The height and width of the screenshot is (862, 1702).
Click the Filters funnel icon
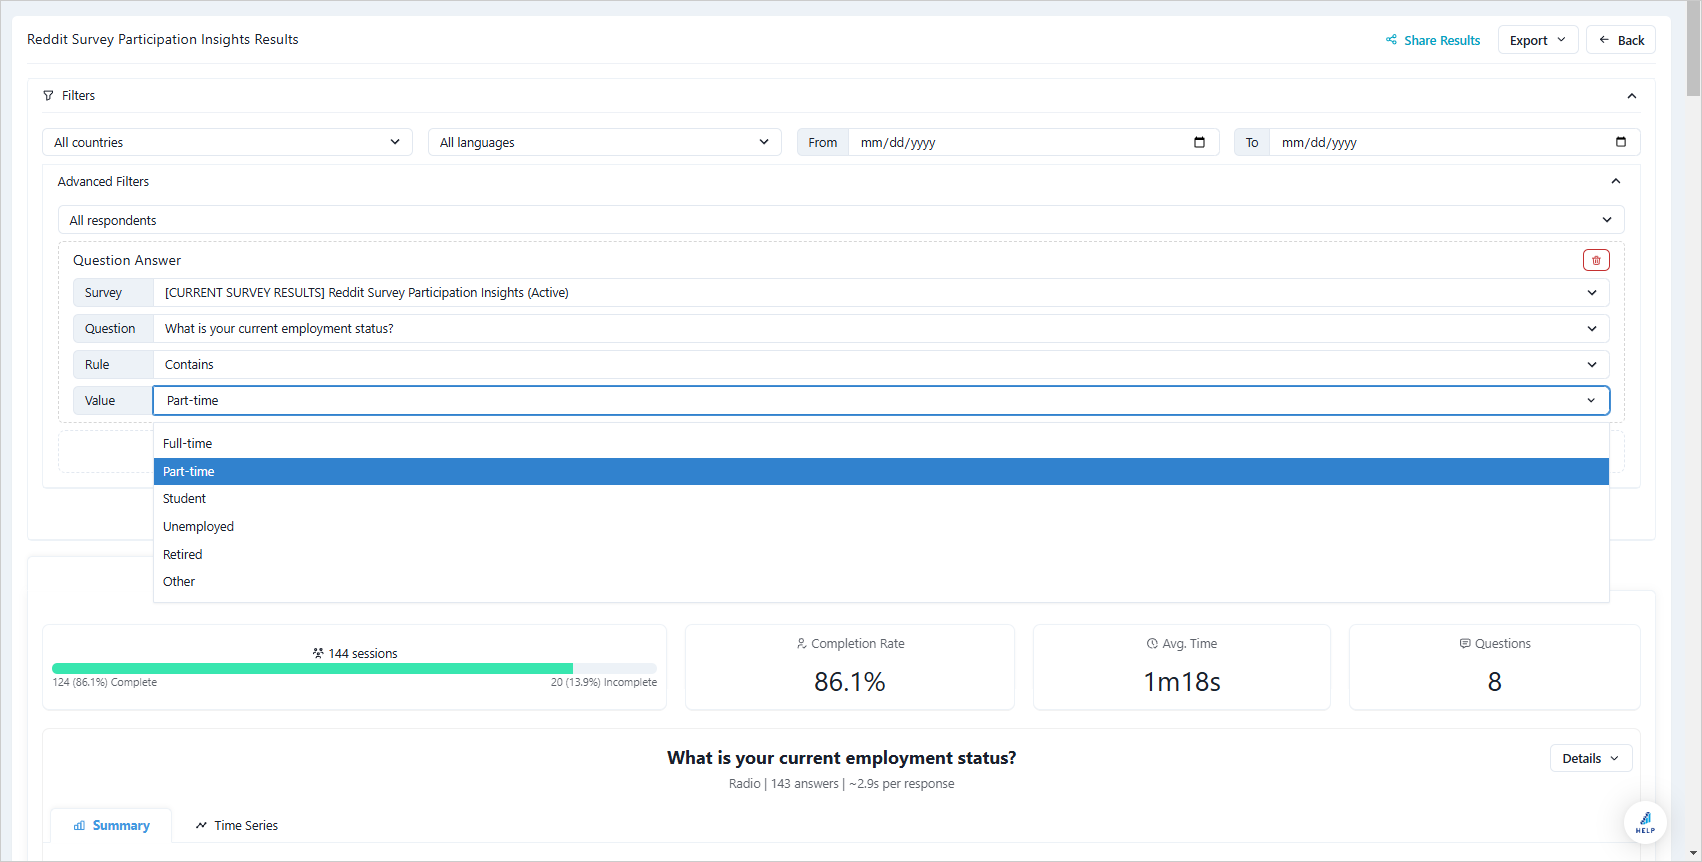[x=48, y=96]
